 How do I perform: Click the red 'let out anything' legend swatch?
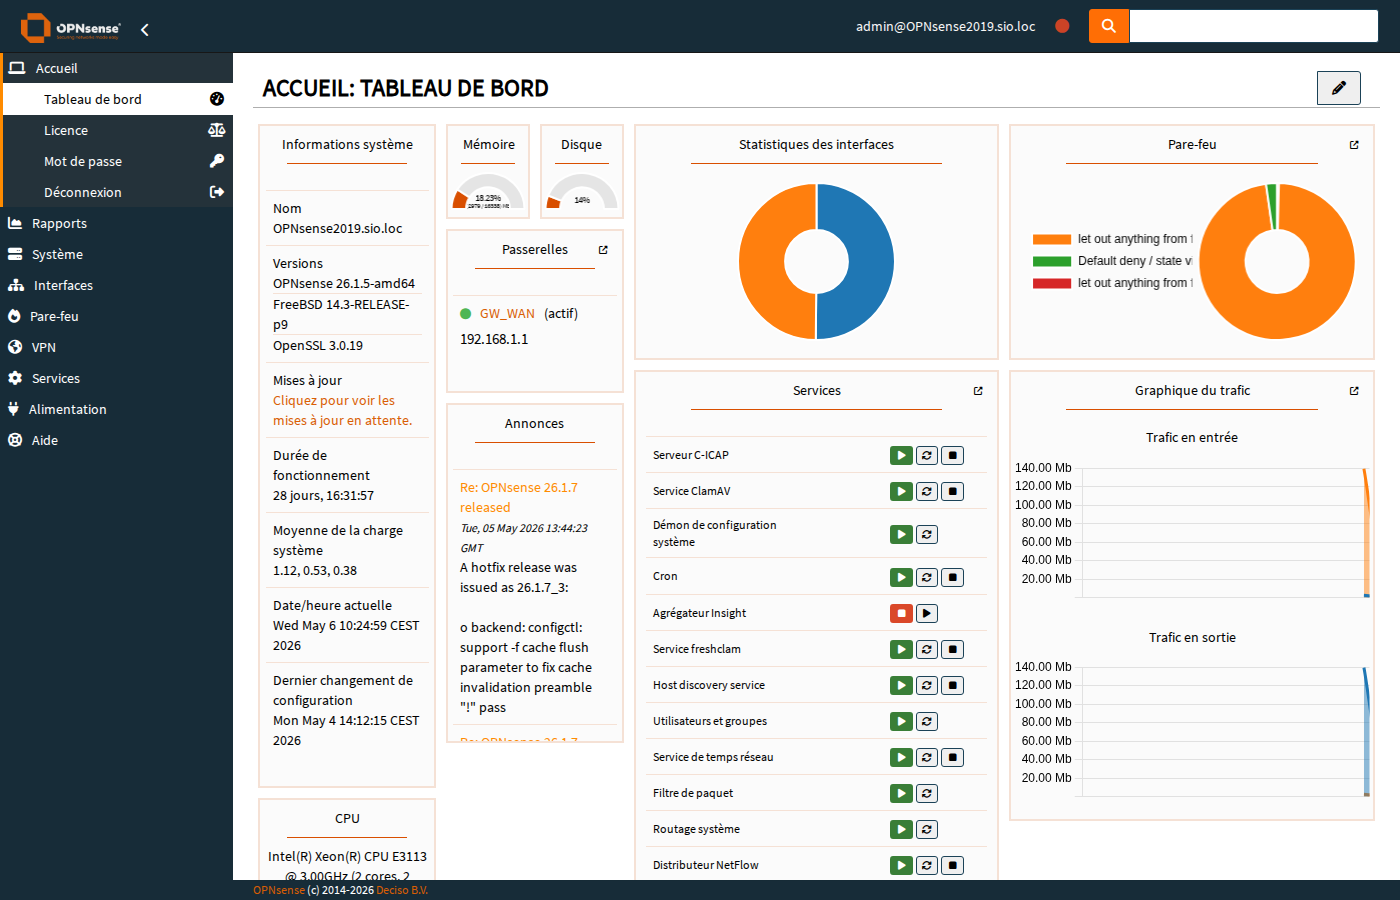(x=1052, y=284)
